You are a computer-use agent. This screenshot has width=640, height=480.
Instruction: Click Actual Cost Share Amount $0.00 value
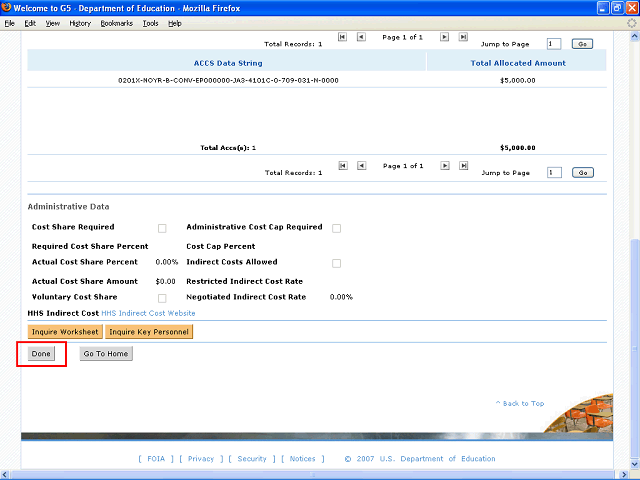click(x=165, y=281)
